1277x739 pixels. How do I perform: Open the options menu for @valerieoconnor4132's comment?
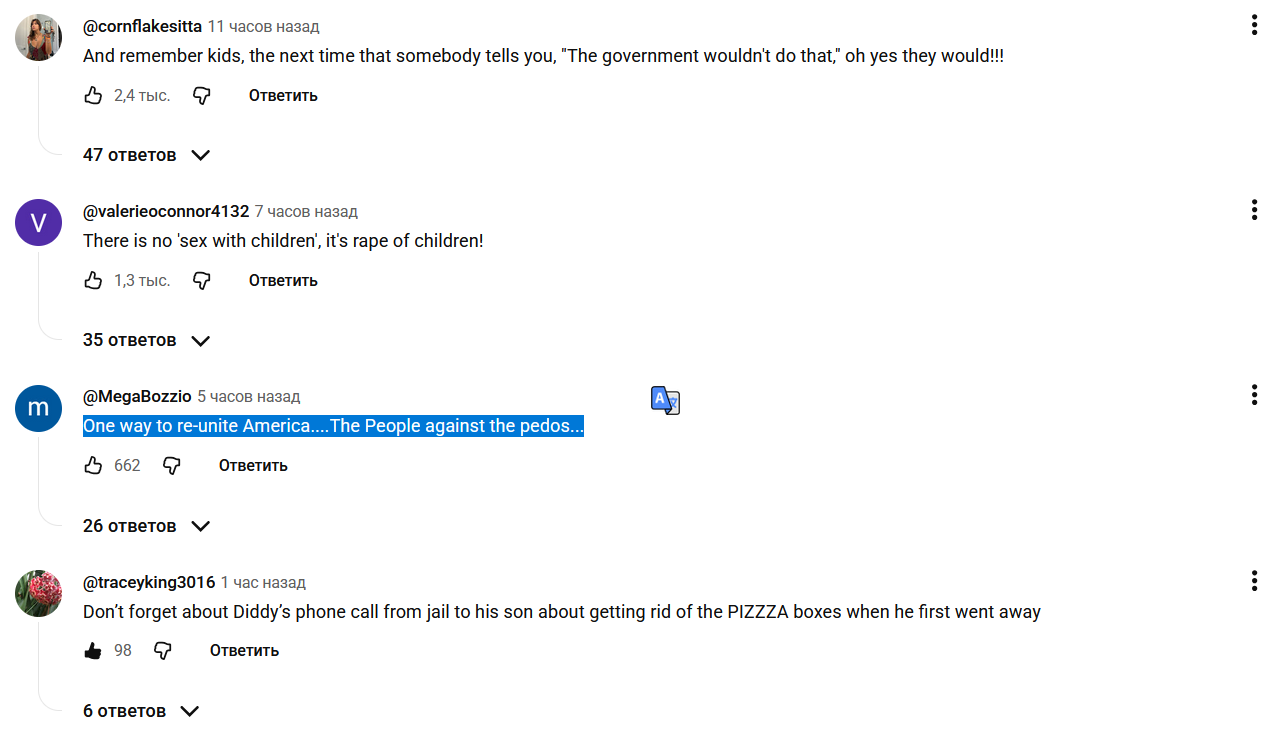coord(1254,210)
